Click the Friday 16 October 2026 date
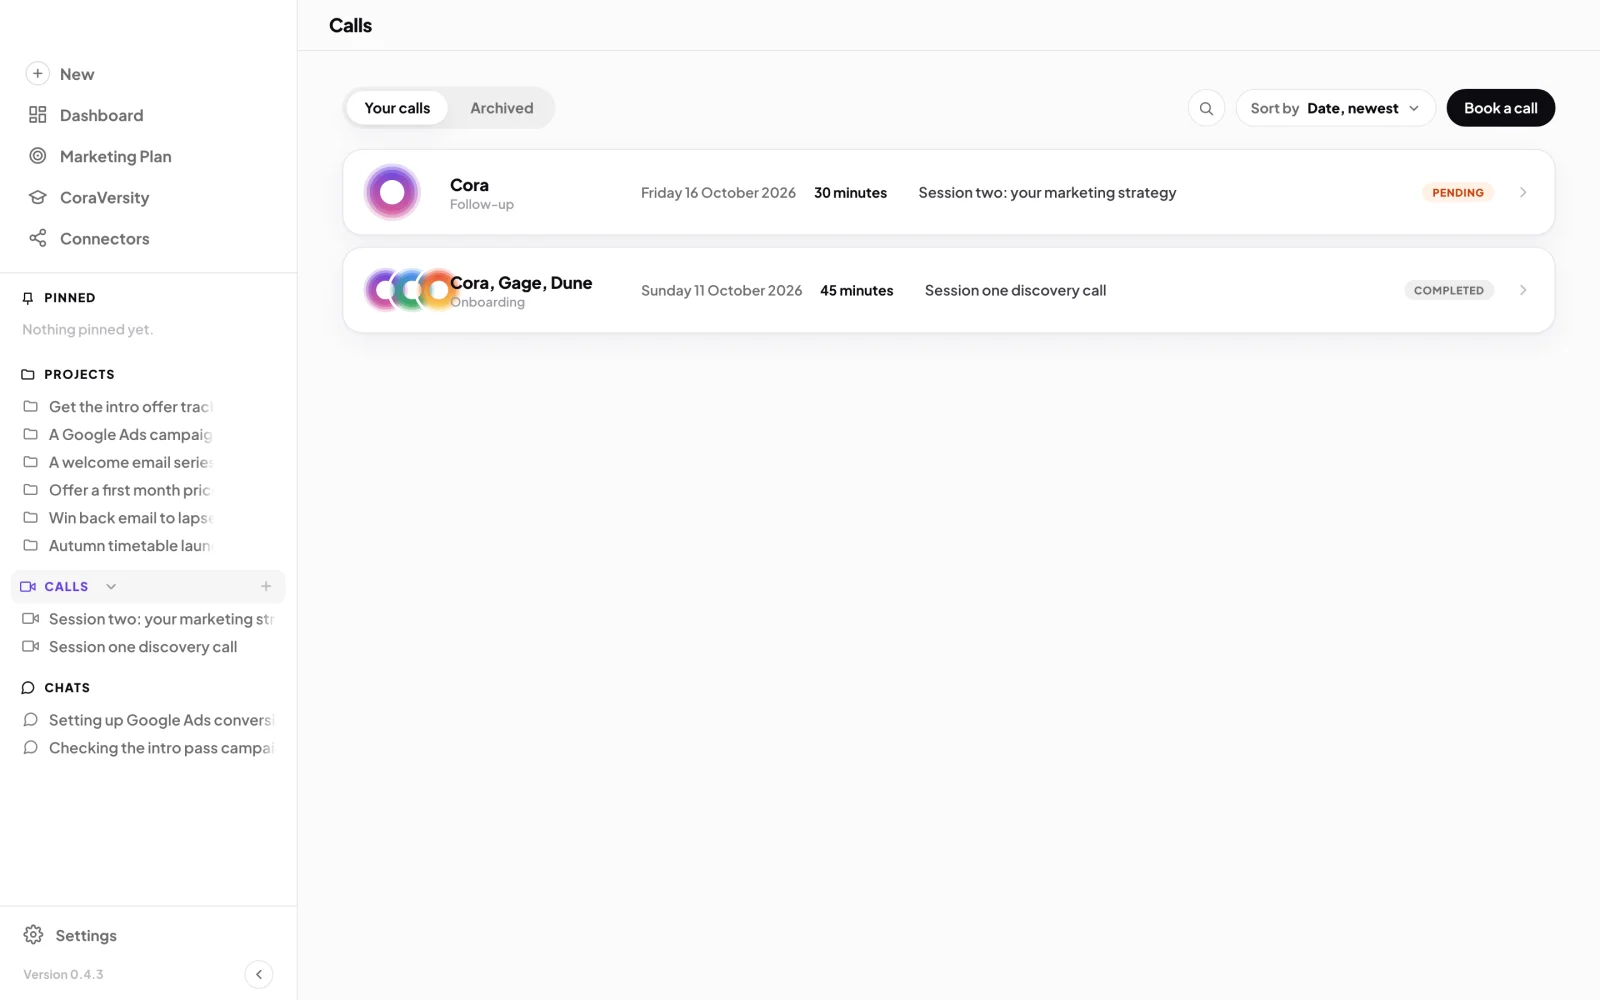The width and height of the screenshot is (1600, 1000). [x=718, y=192]
